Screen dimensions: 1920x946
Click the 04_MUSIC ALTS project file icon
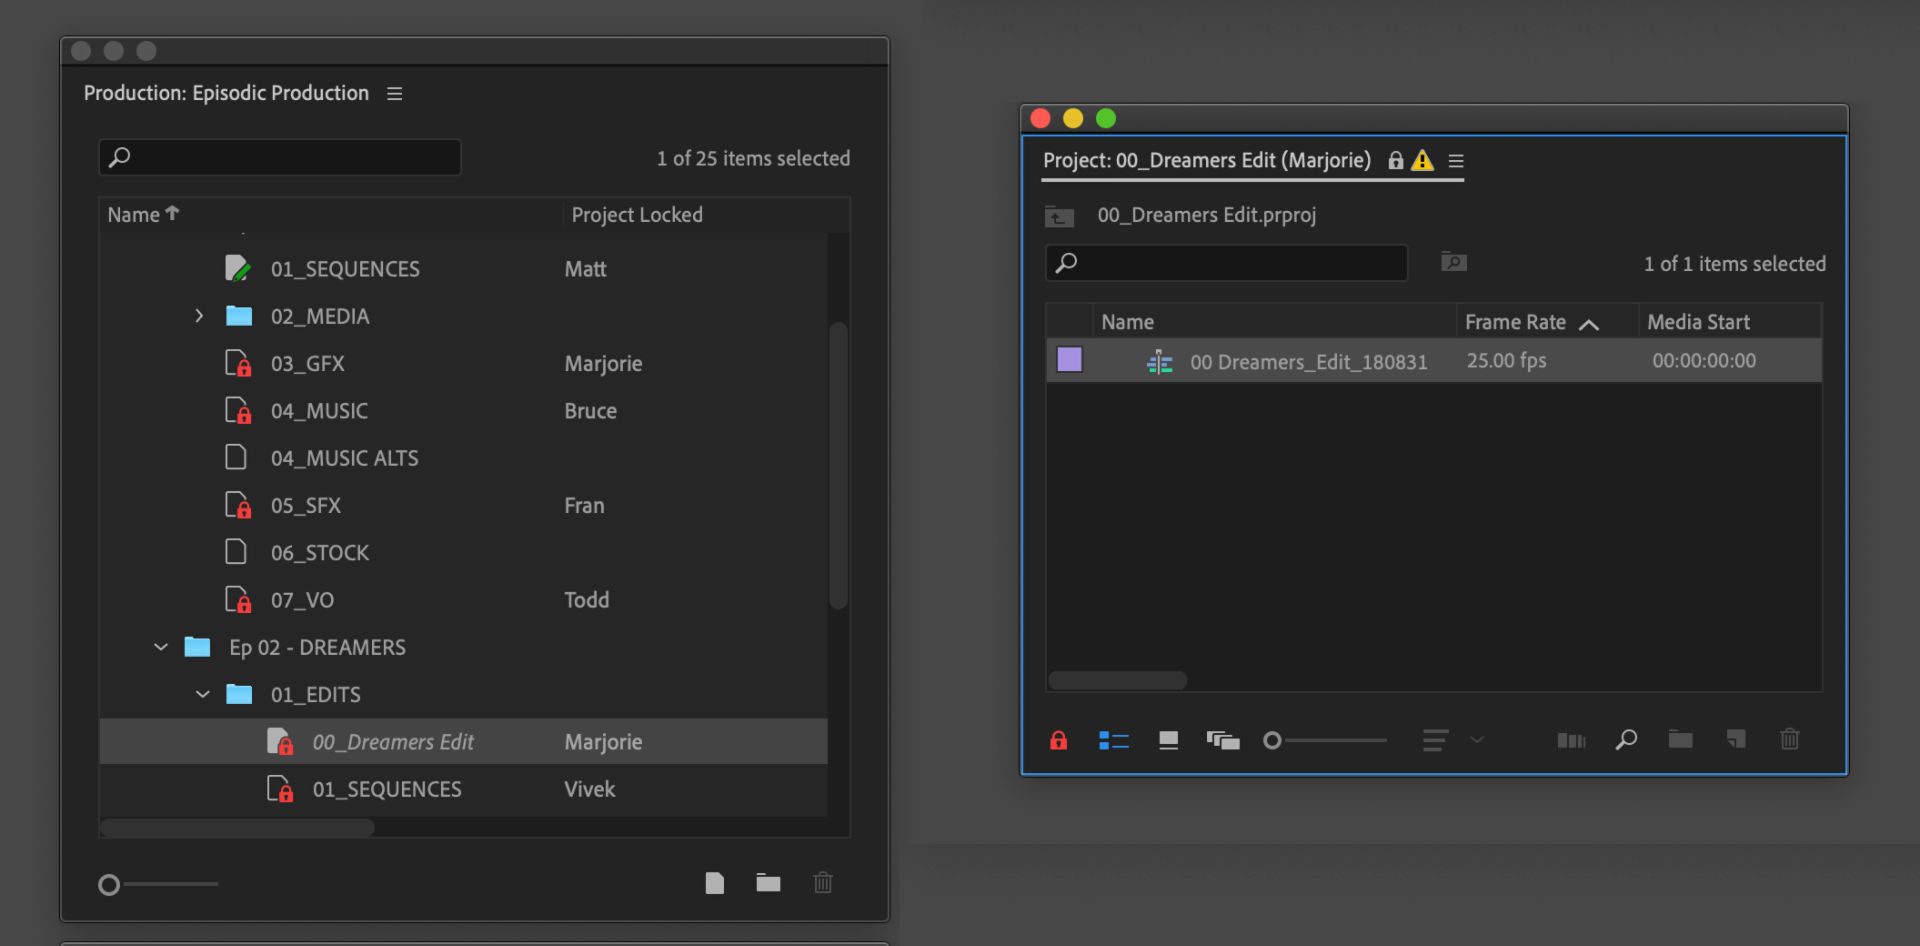coord(236,457)
